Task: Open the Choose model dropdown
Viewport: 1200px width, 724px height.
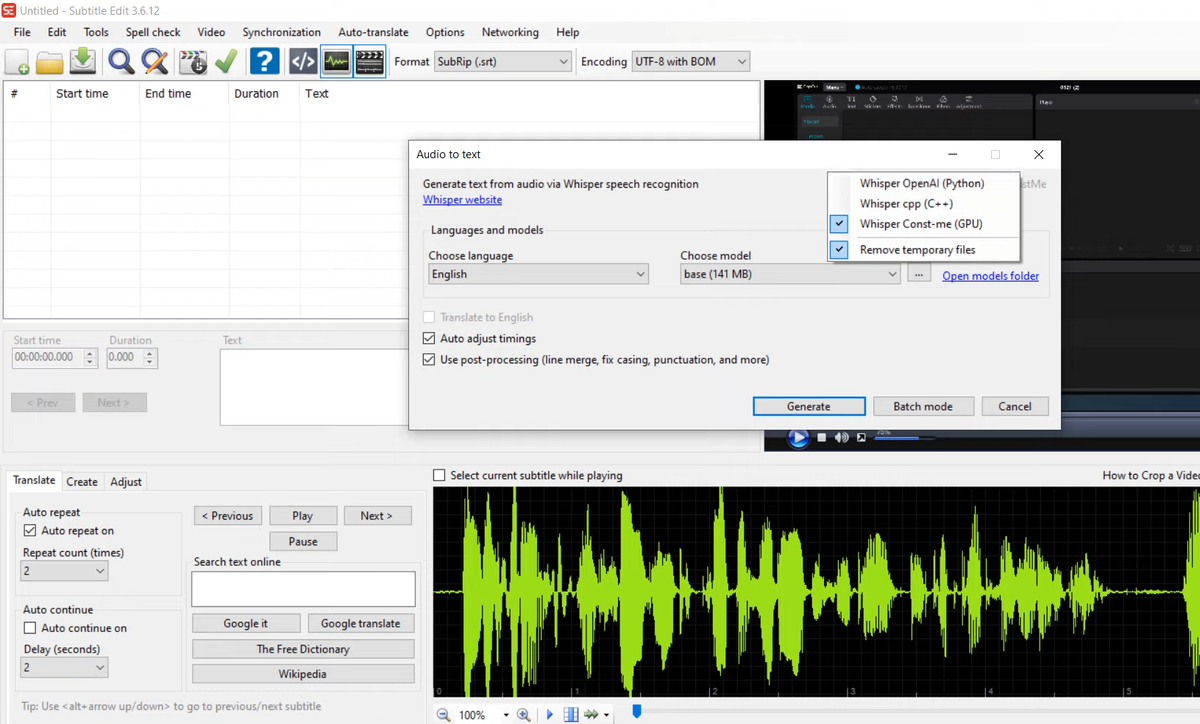Action: [x=790, y=274]
